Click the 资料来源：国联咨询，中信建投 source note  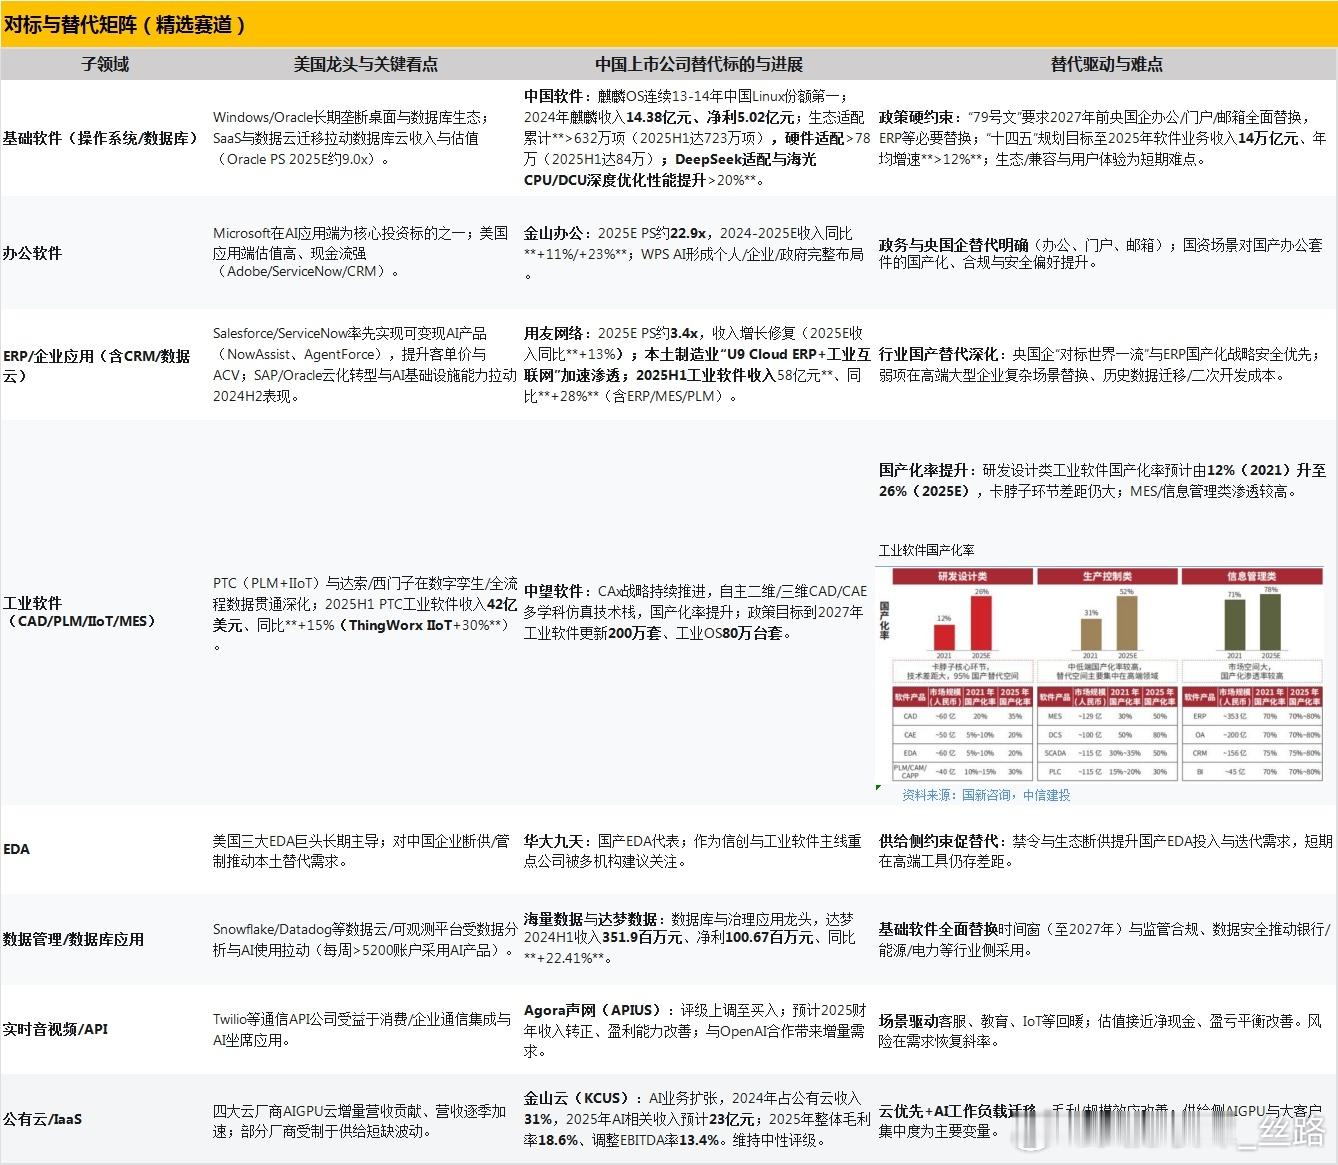pyautogui.click(x=986, y=795)
